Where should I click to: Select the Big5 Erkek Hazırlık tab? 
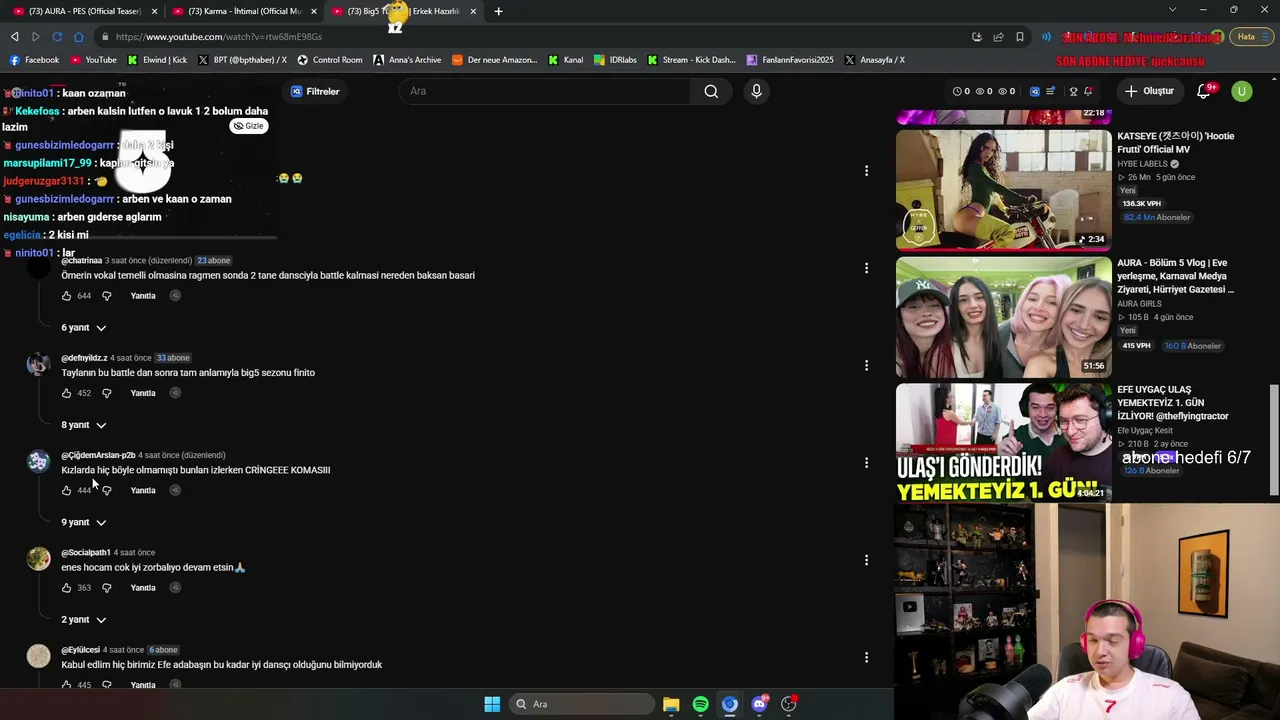403,11
